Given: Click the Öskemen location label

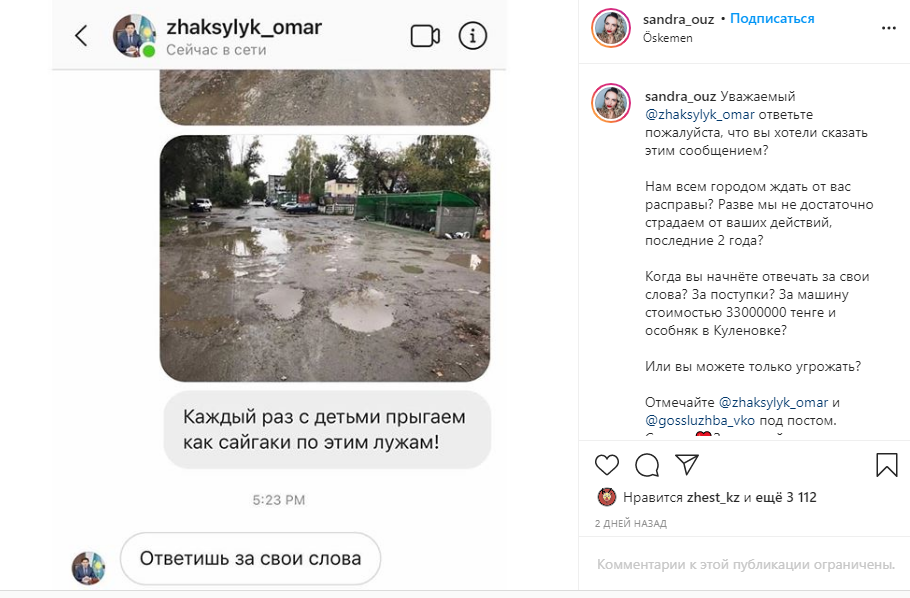Looking at the screenshot, I should [x=667, y=38].
